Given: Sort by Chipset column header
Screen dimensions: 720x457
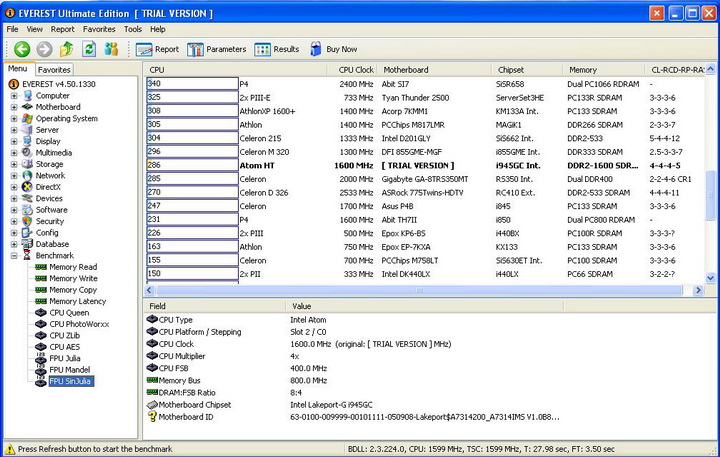Looking at the screenshot, I should [527, 70].
